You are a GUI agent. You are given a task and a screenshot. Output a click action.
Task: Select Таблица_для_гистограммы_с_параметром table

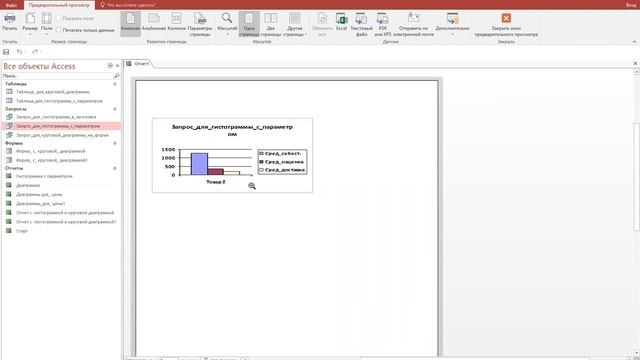[x=61, y=101]
